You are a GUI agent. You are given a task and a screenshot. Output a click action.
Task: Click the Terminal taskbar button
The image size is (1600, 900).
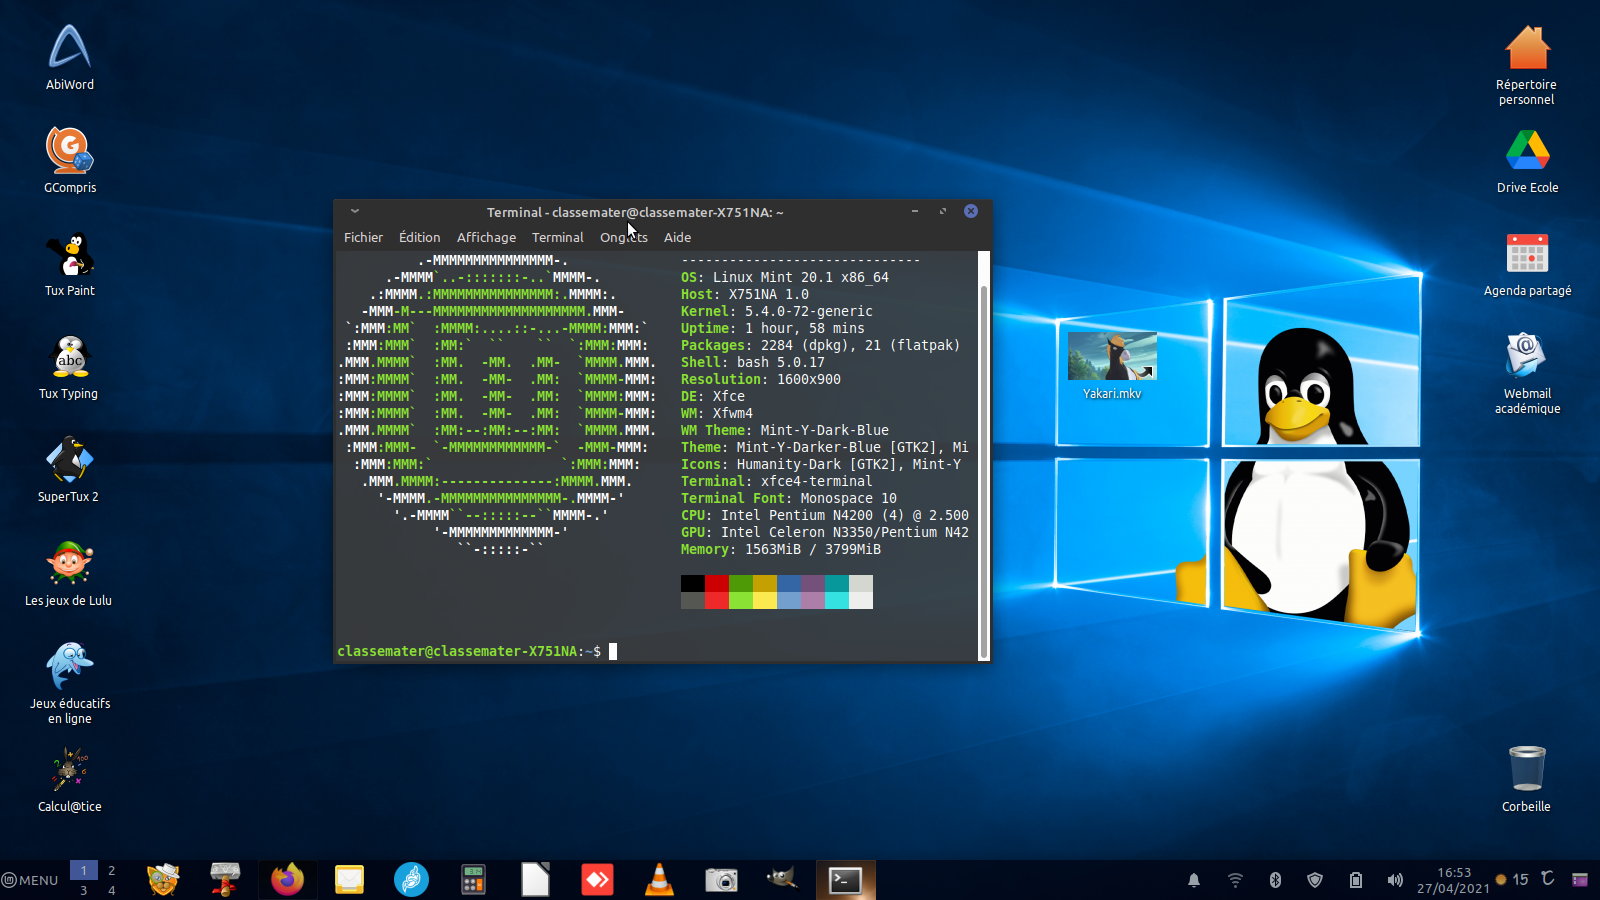click(846, 880)
